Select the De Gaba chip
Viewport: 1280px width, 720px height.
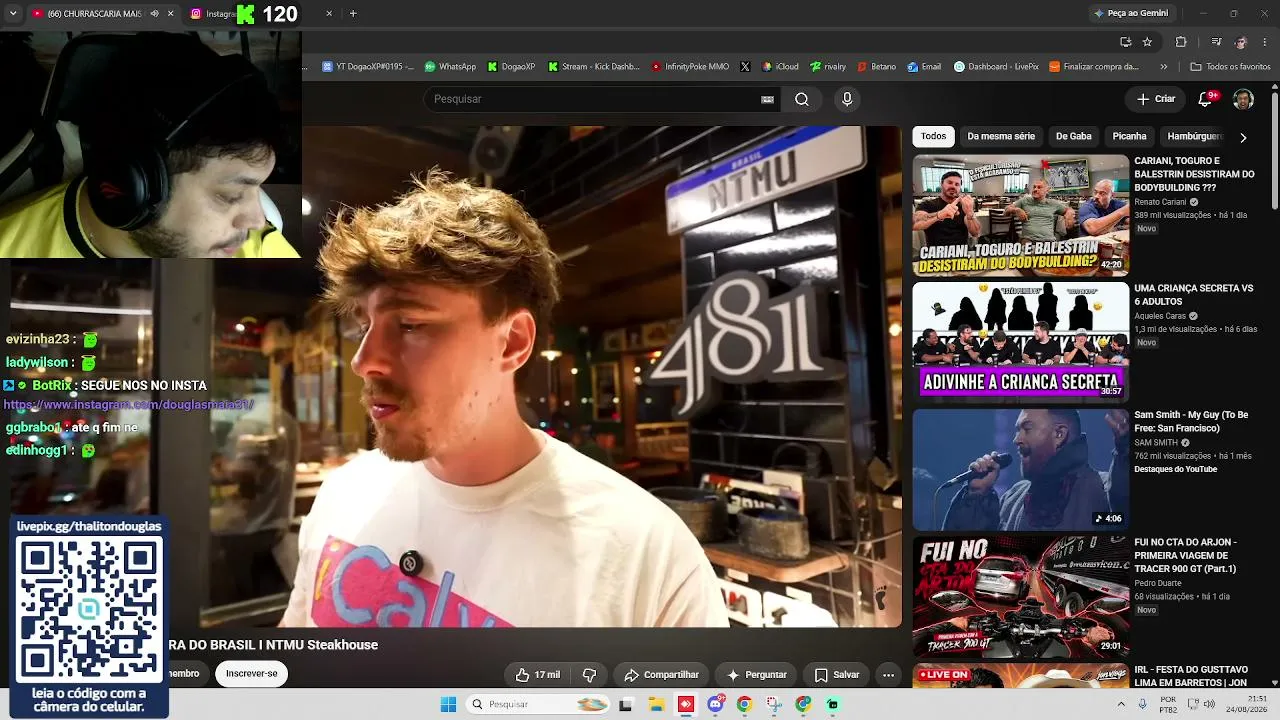coord(1074,136)
